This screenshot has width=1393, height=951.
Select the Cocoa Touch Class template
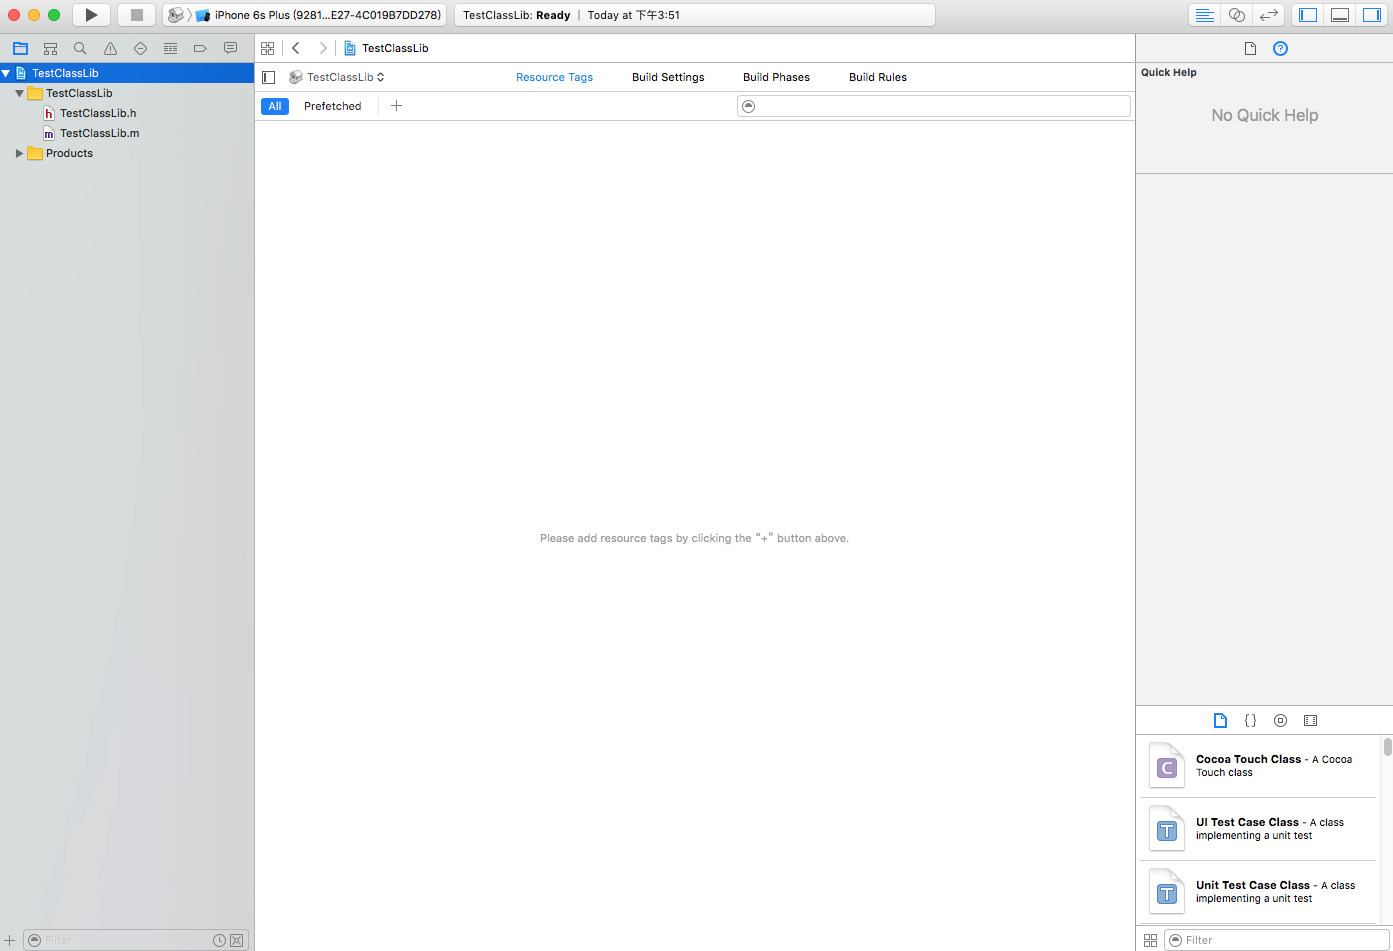click(x=1258, y=766)
